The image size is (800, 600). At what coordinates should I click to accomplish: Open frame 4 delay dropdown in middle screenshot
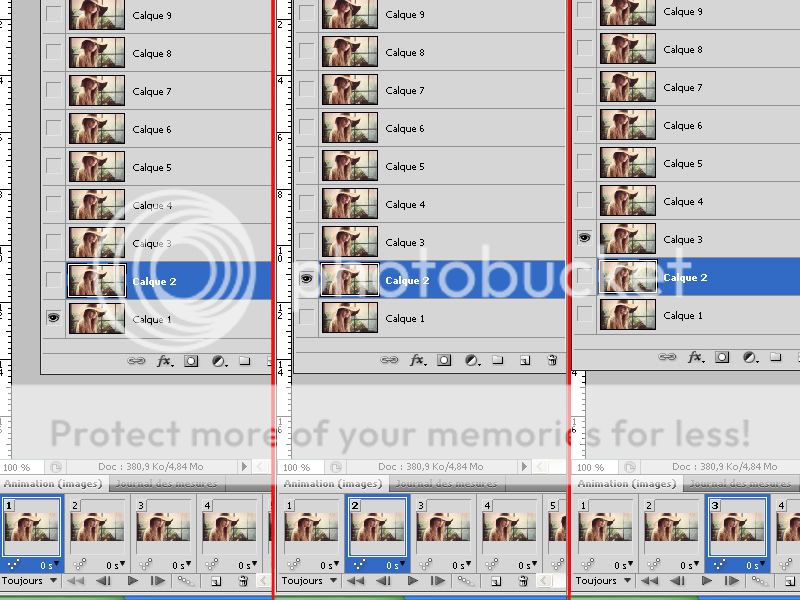pyautogui.click(x=527, y=565)
